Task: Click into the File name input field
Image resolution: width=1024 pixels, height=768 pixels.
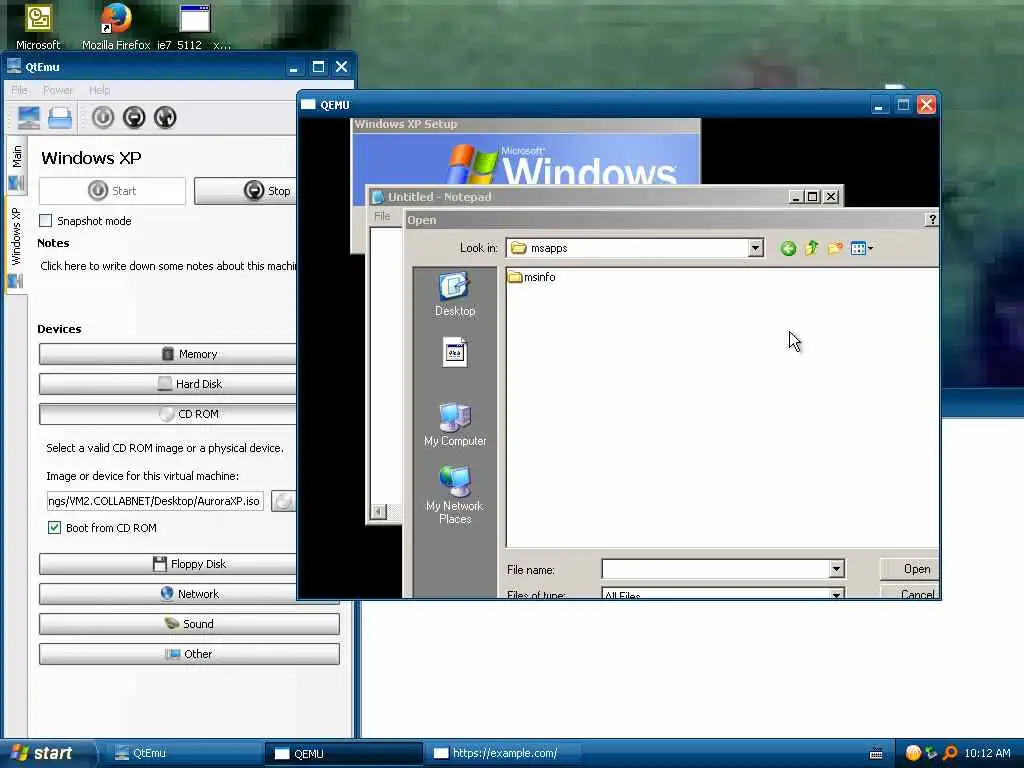Action: click(x=716, y=569)
